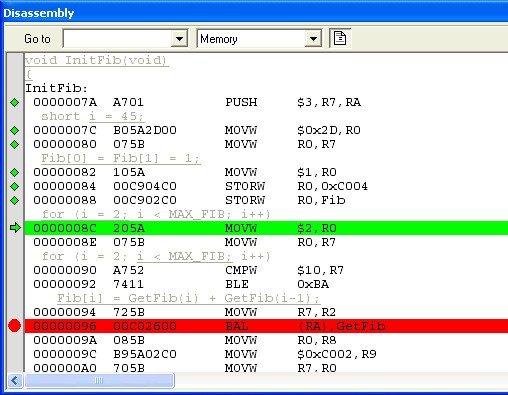Click opcode bytes B05A2D00
Screen dimensions: 508x395
click(145, 130)
